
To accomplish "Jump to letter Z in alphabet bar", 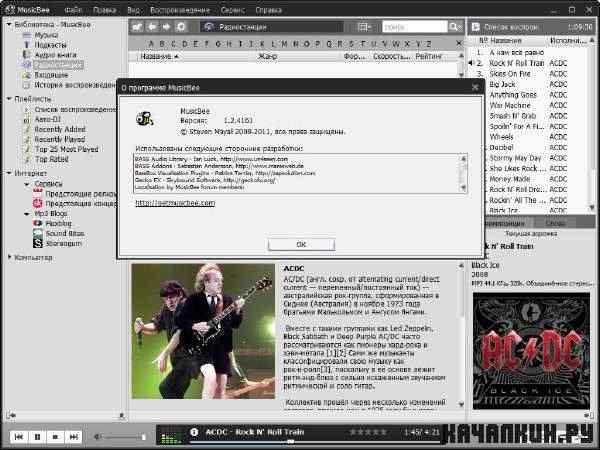I will tap(429, 44).
